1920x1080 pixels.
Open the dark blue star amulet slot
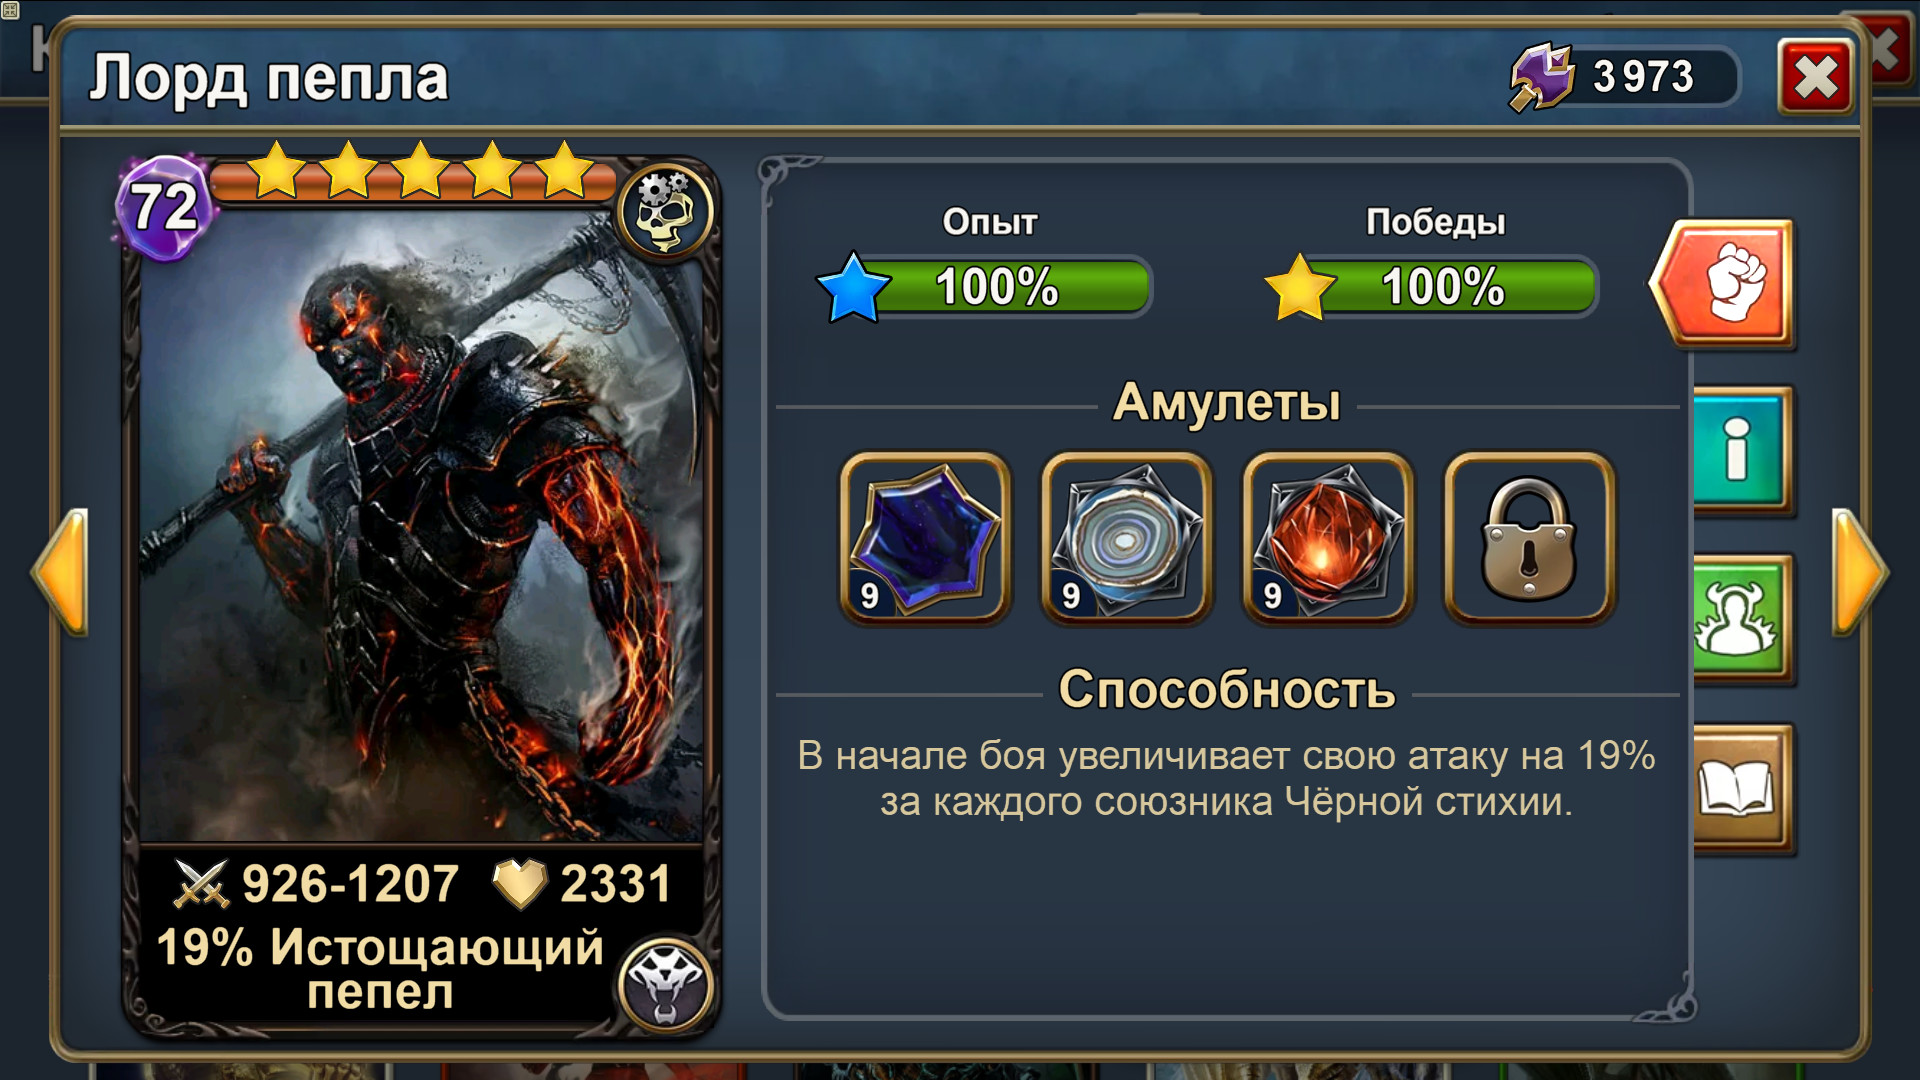[x=926, y=538]
